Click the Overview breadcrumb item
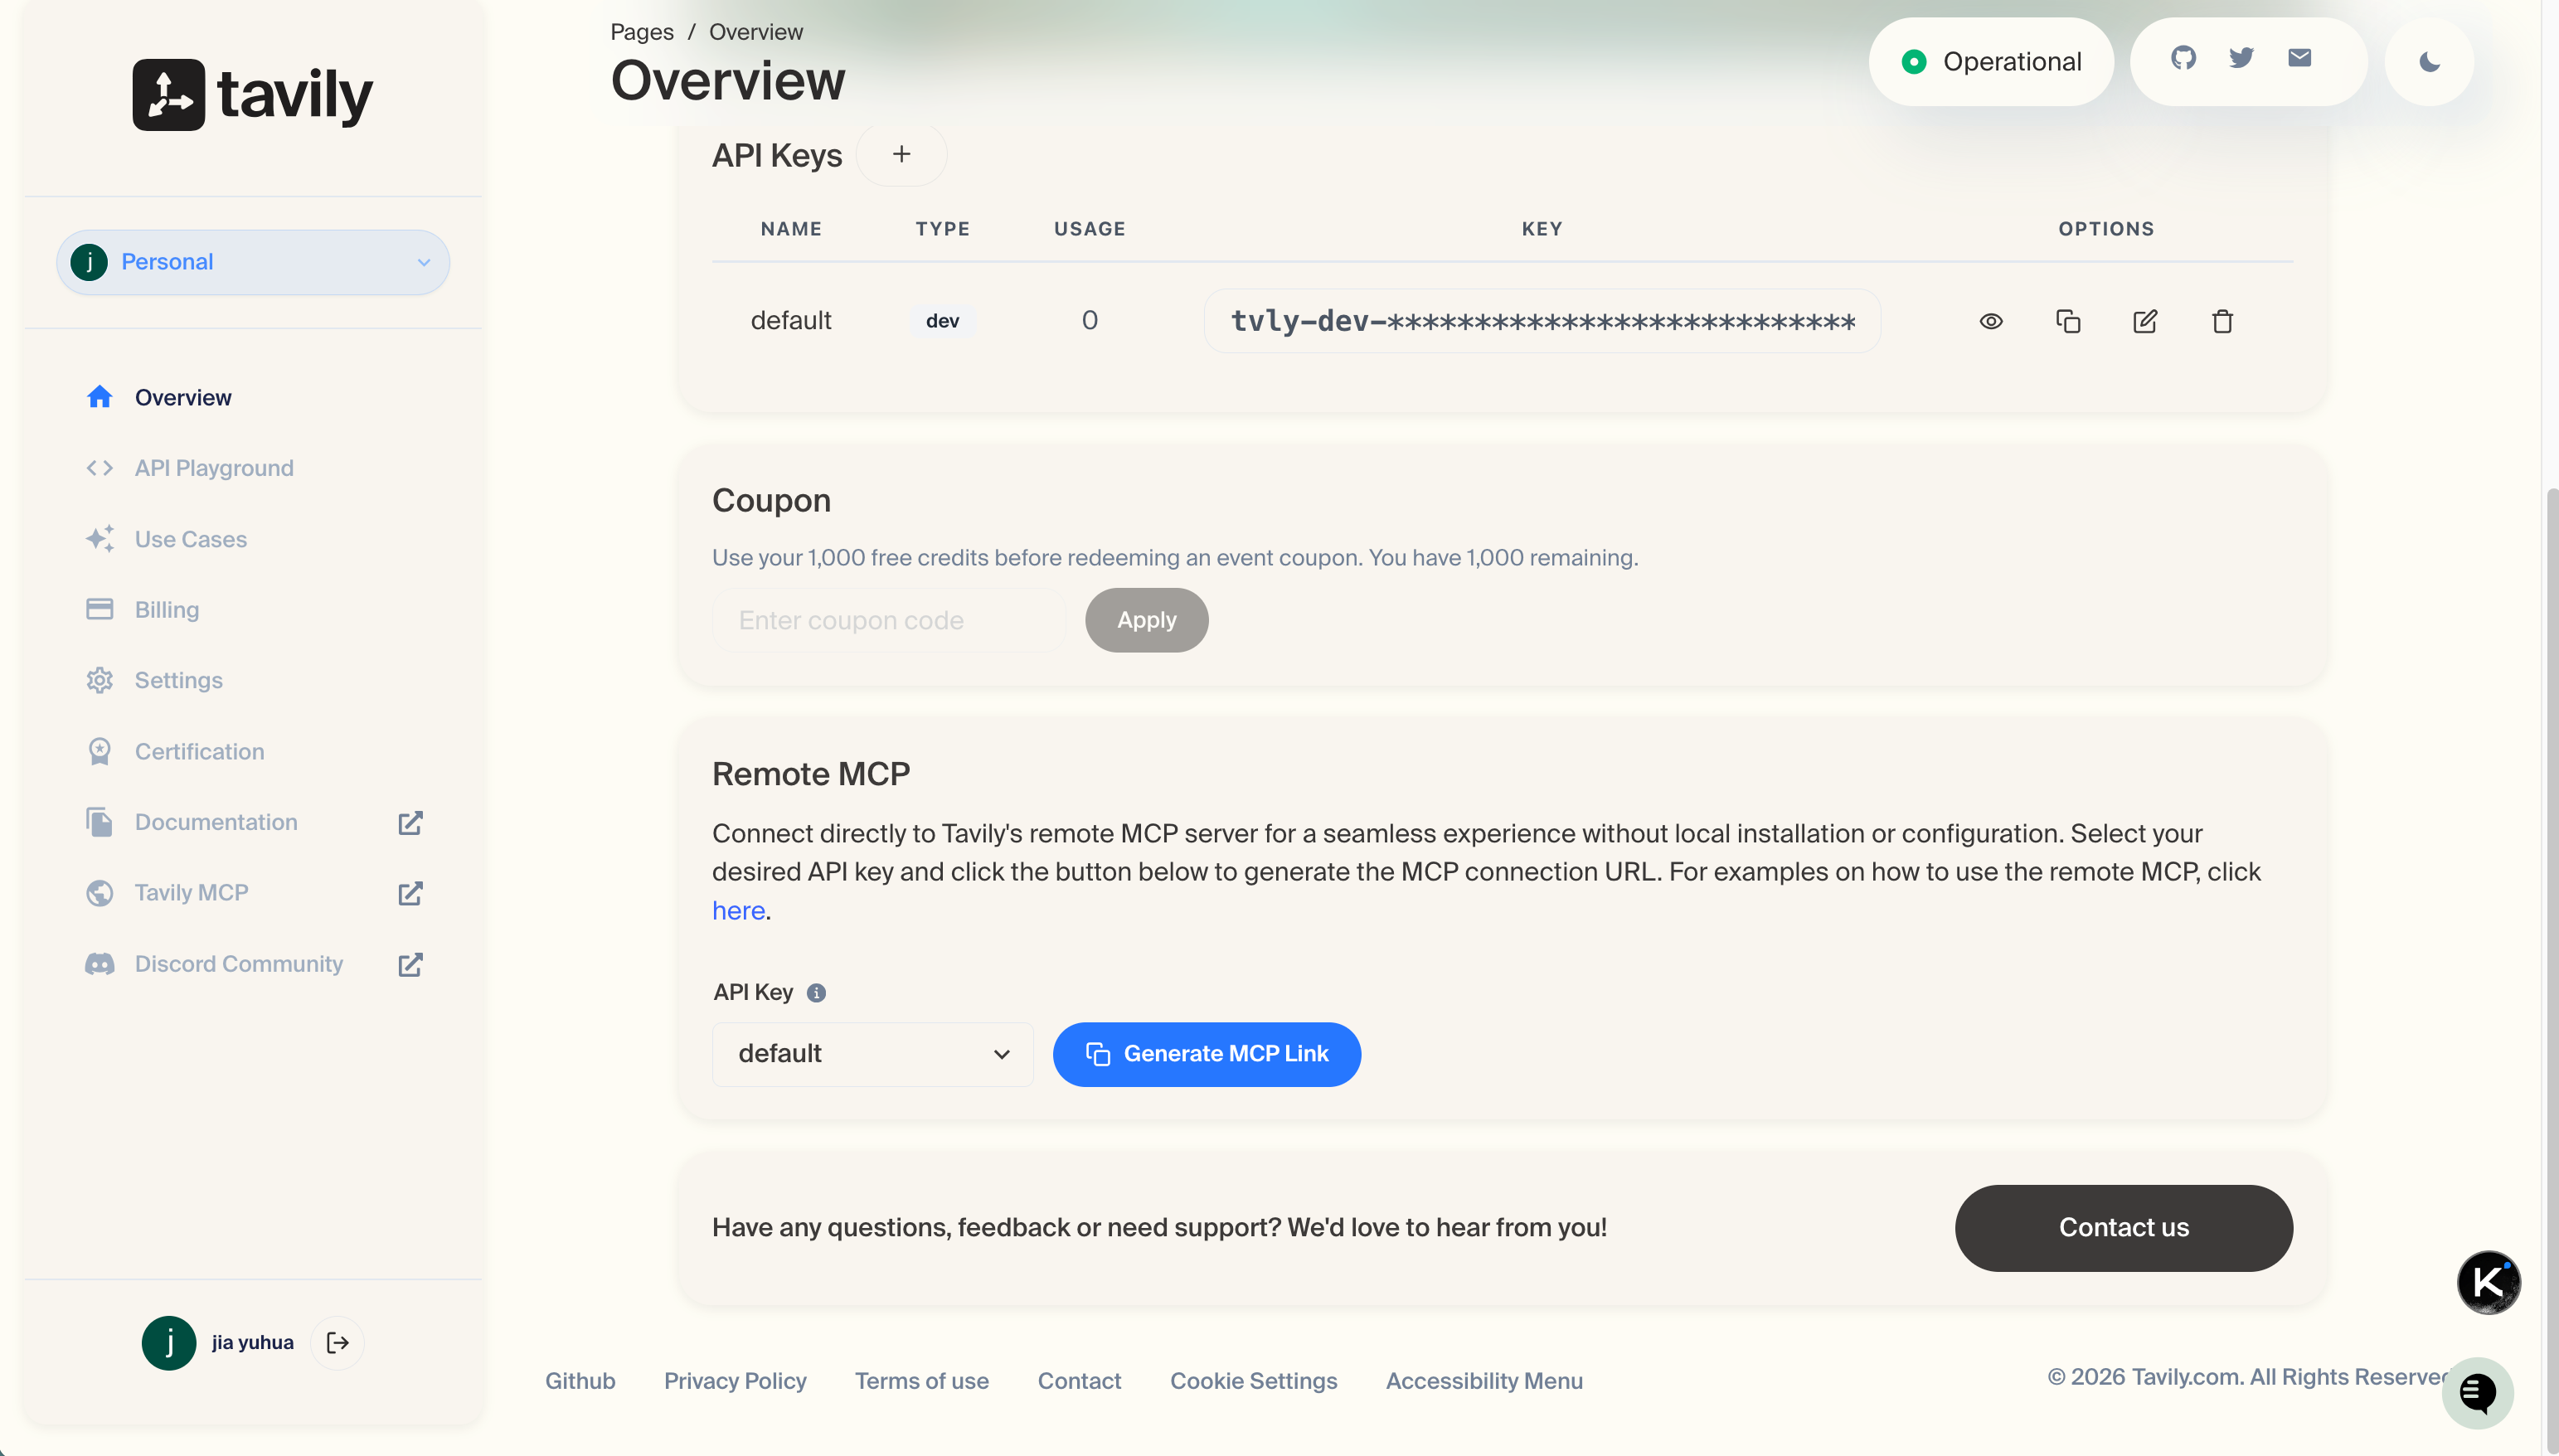Image resolution: width=2559 pixels, height=1456 pixels. click(x=756, y=32)
